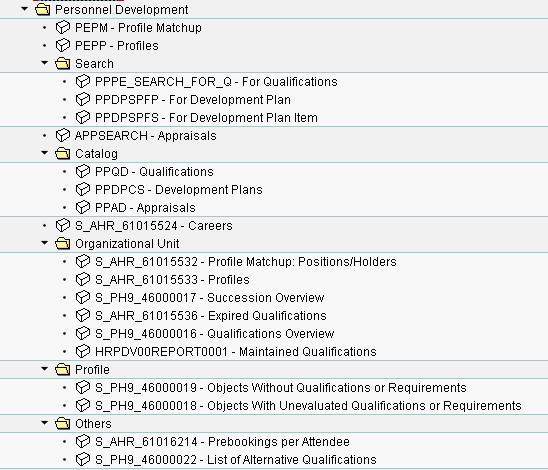This screenshot has height=470, width=548.
Task: Select the Catalog folder label
Action: (96, 154)
